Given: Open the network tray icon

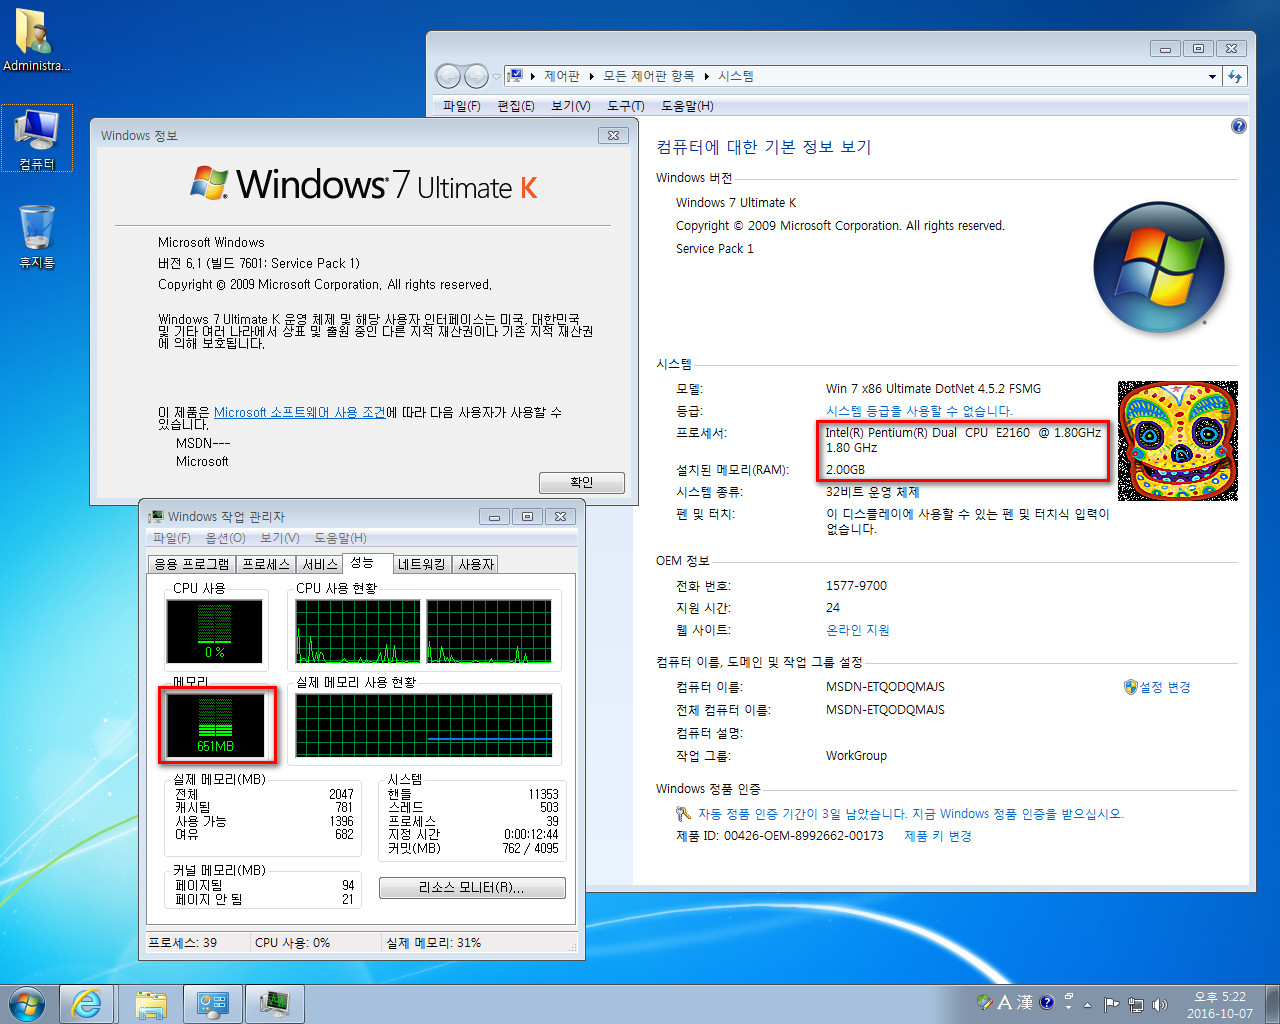Looking at the screenshot, I should [1136, 1004].
